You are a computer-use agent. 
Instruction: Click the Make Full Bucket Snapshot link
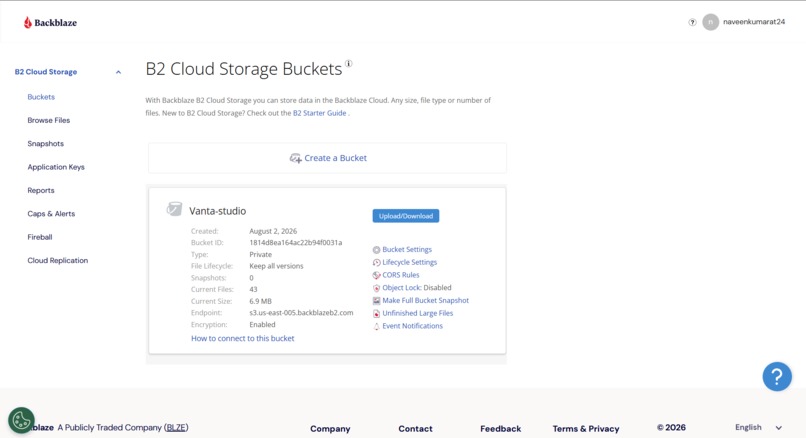426,300
